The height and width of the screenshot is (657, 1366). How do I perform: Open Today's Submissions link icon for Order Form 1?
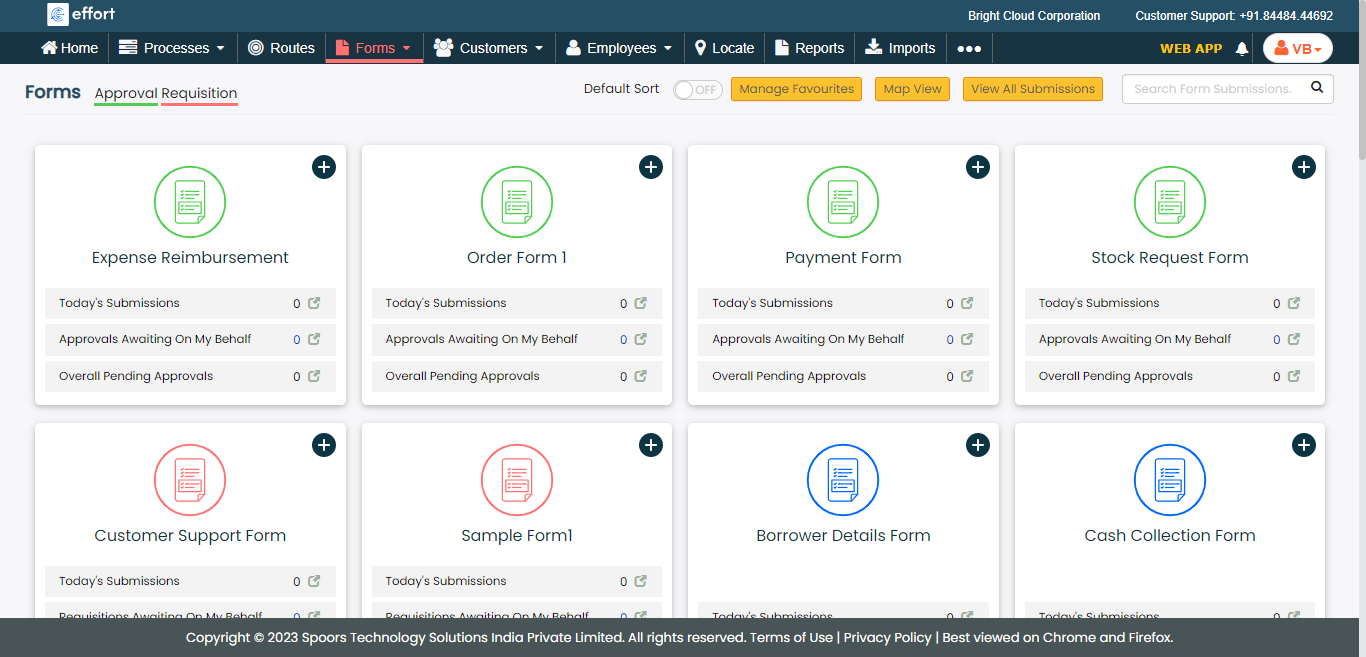641,303
